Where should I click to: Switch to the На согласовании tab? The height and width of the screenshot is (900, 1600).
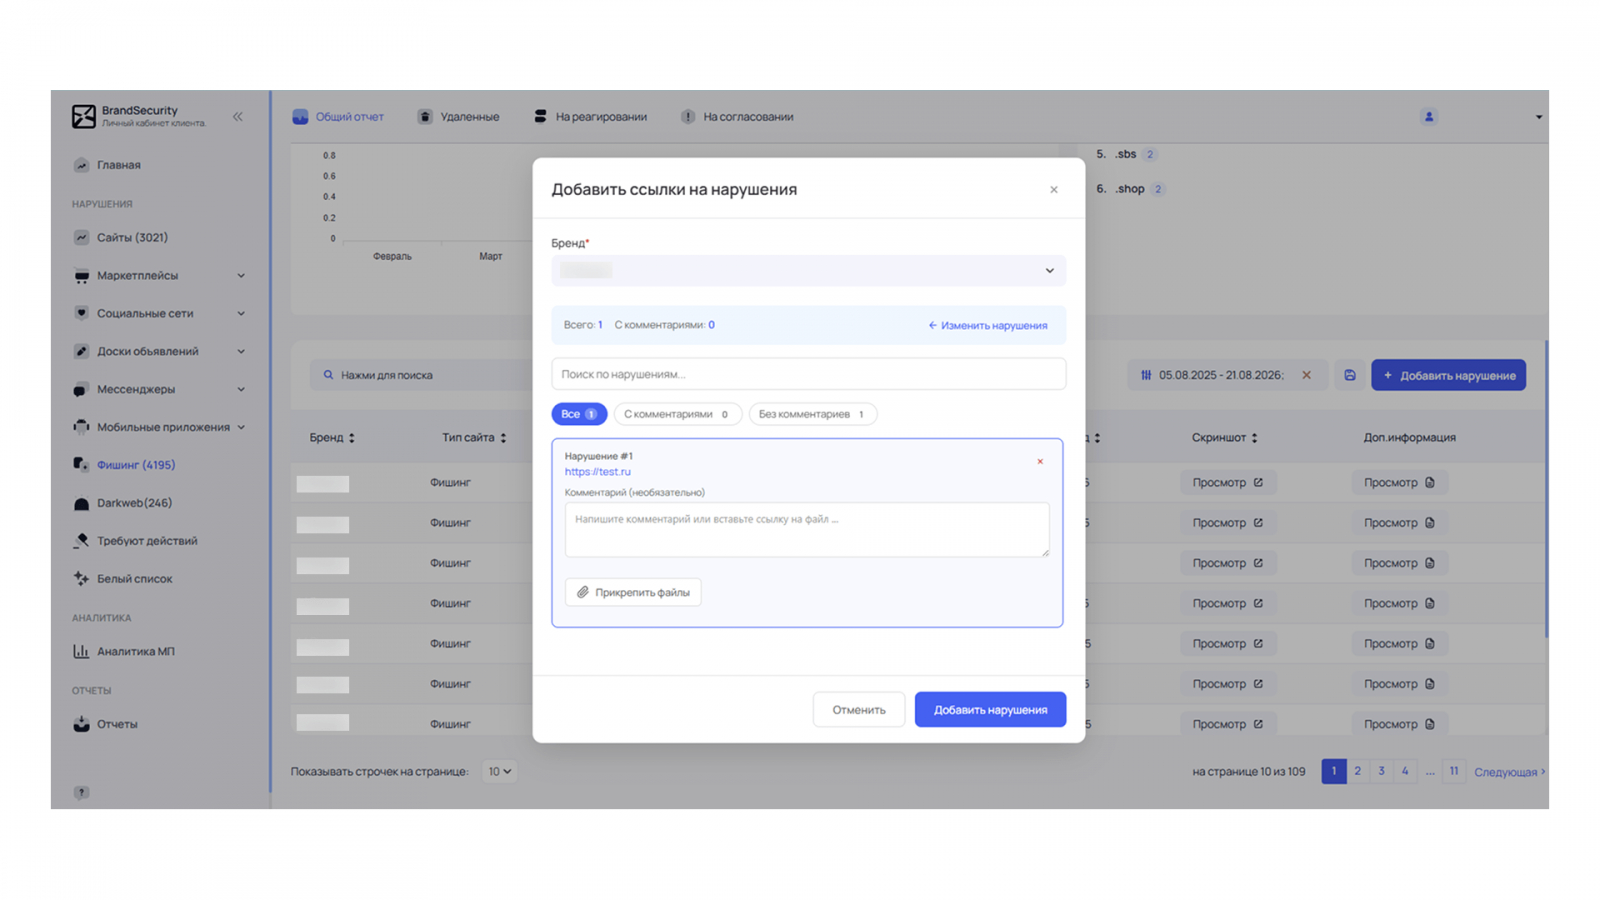coord(737,117)
